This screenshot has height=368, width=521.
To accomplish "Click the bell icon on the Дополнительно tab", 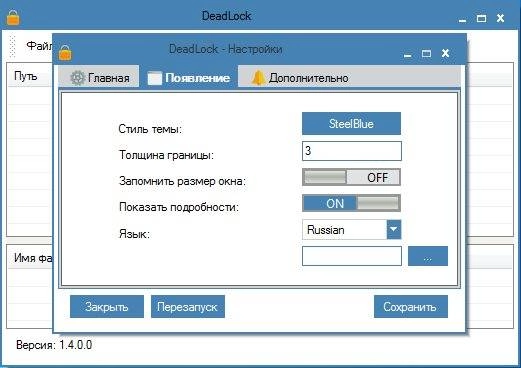I will pos(258,78).
